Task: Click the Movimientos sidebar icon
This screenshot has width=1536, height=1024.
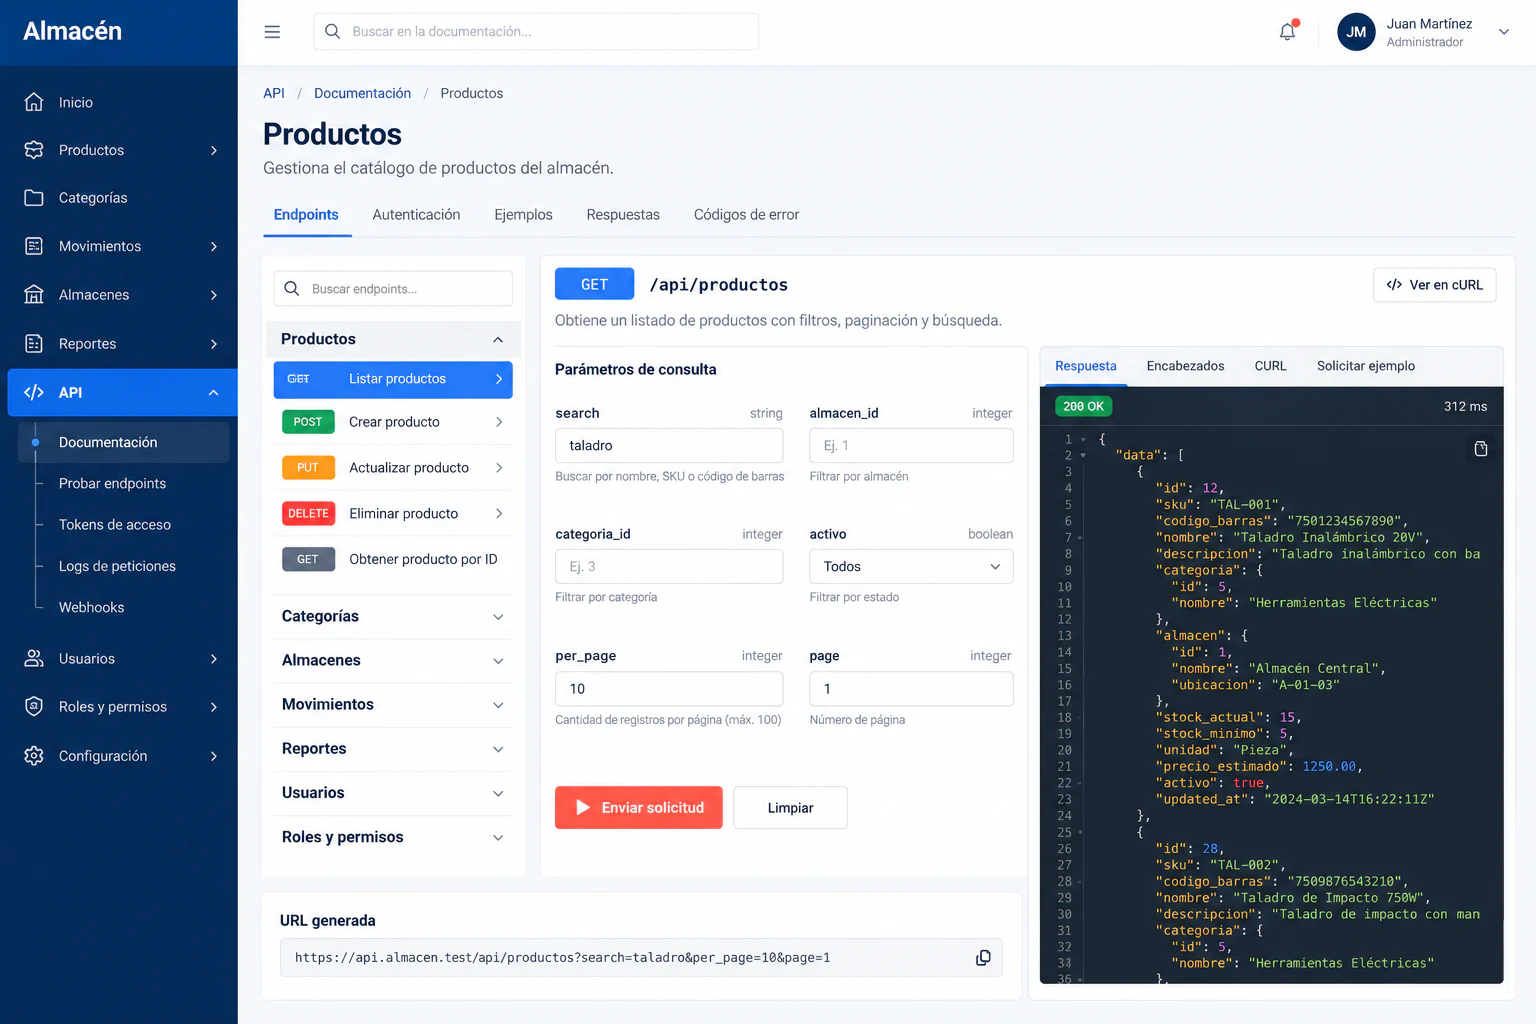Action: coord(34,246)
